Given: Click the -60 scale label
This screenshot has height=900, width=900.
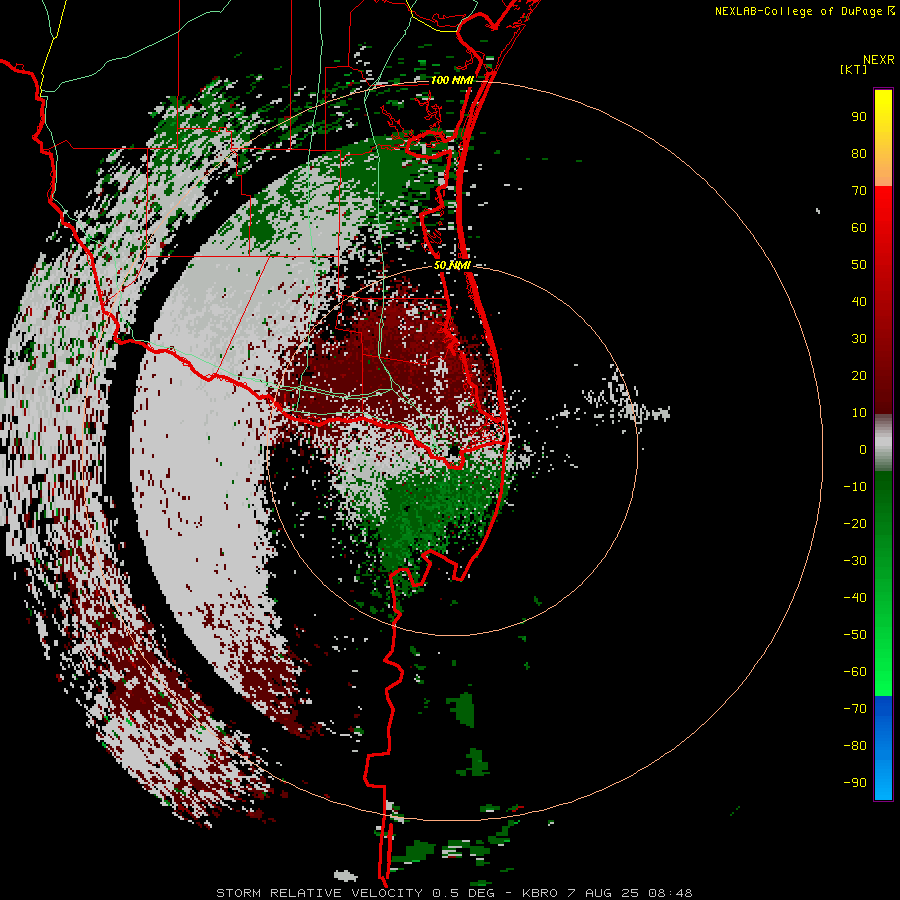Looking at the screenshot, I should [855, 672].
